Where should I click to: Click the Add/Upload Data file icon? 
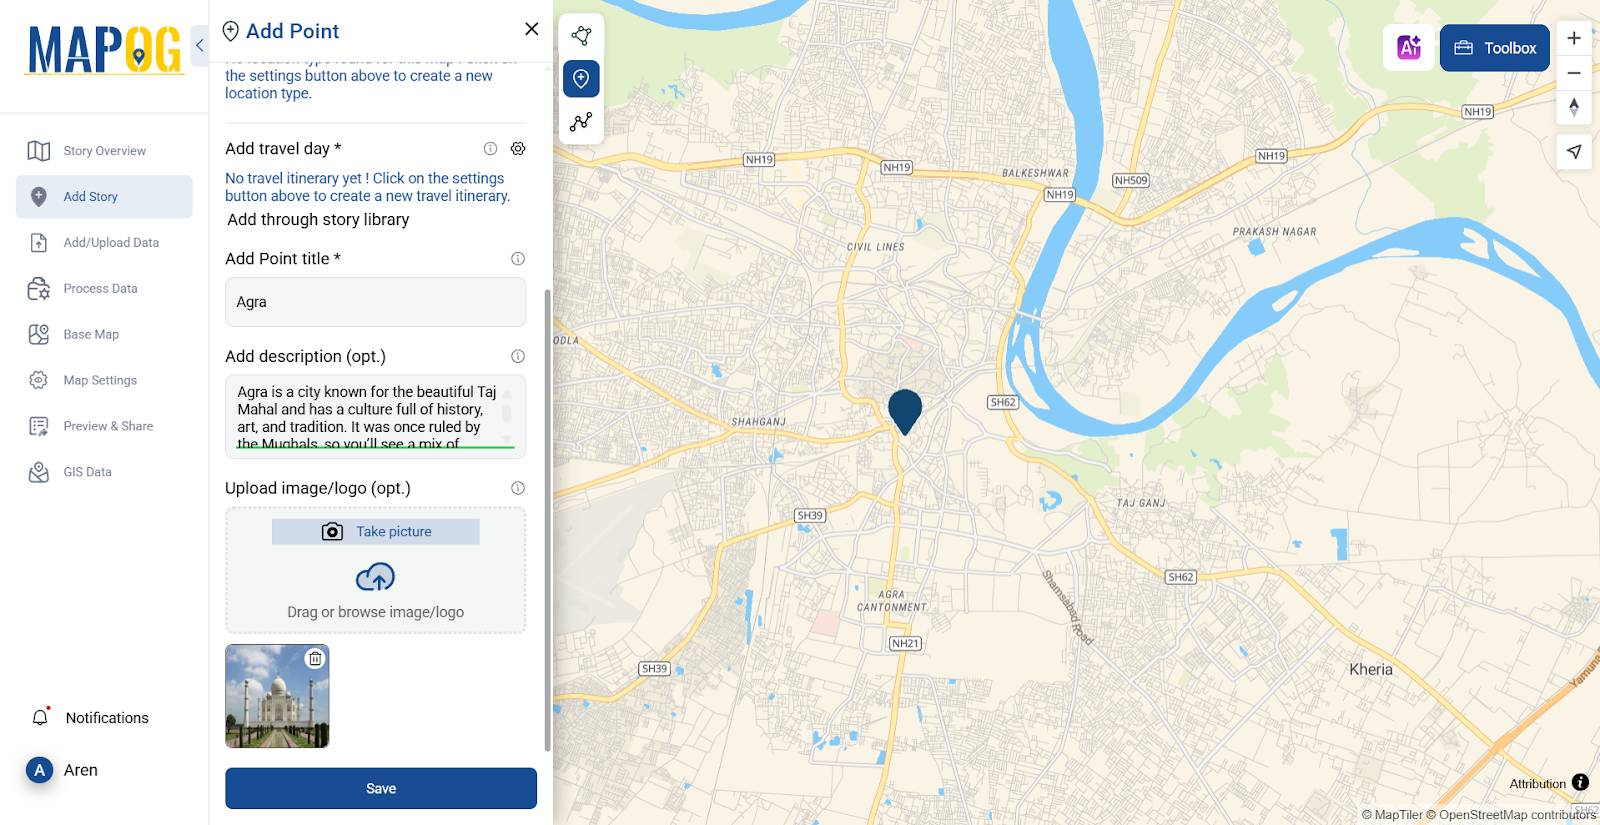pyautogui.click(x=39, y=243)
